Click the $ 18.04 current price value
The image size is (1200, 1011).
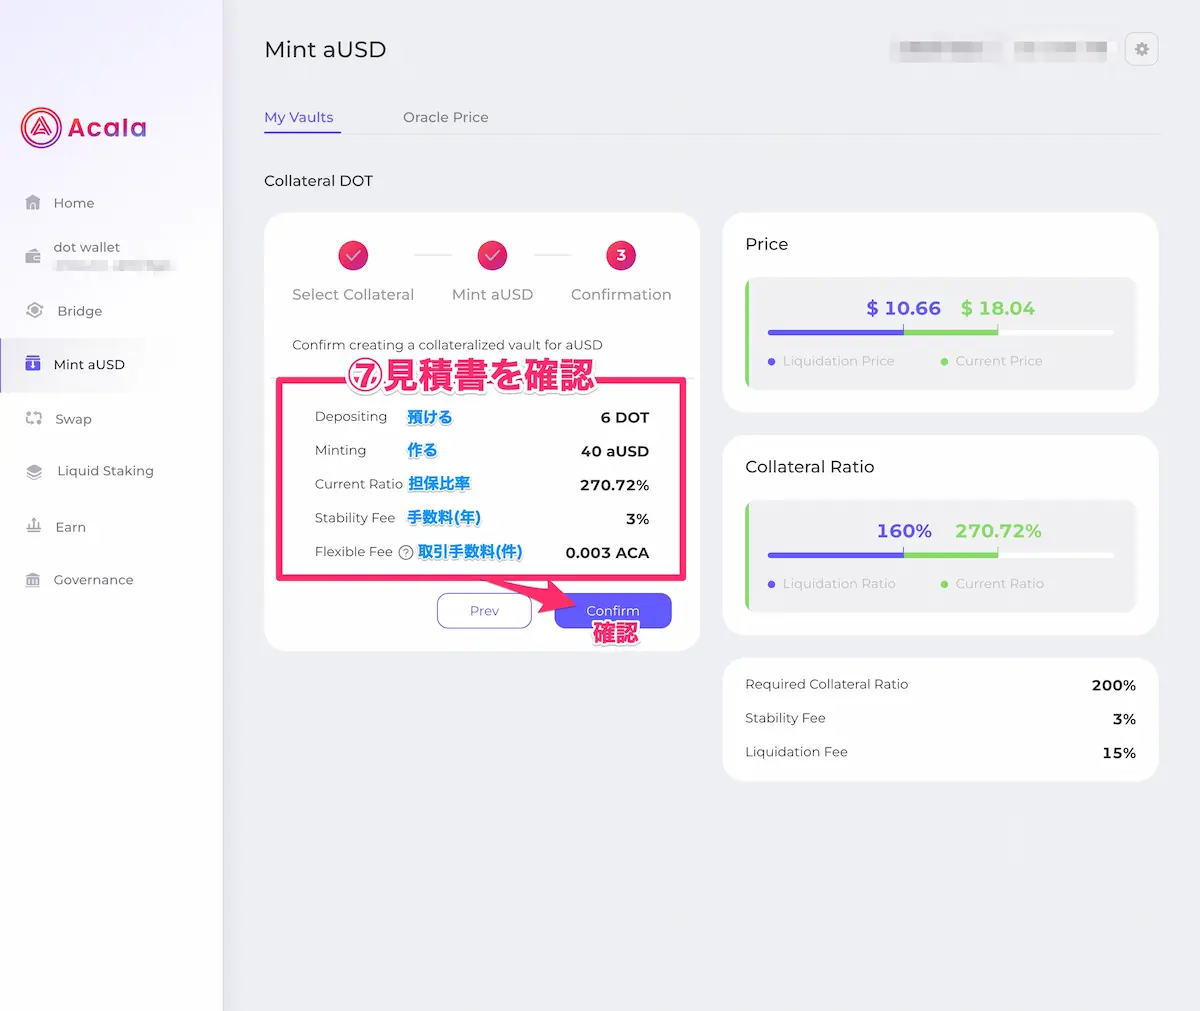click(x=998, y=308)
